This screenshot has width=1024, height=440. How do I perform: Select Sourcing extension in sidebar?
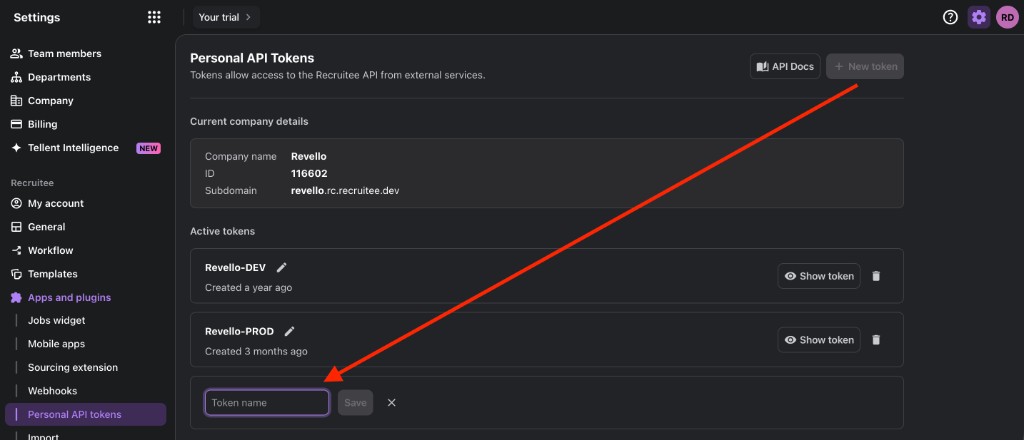click(72, 368)
